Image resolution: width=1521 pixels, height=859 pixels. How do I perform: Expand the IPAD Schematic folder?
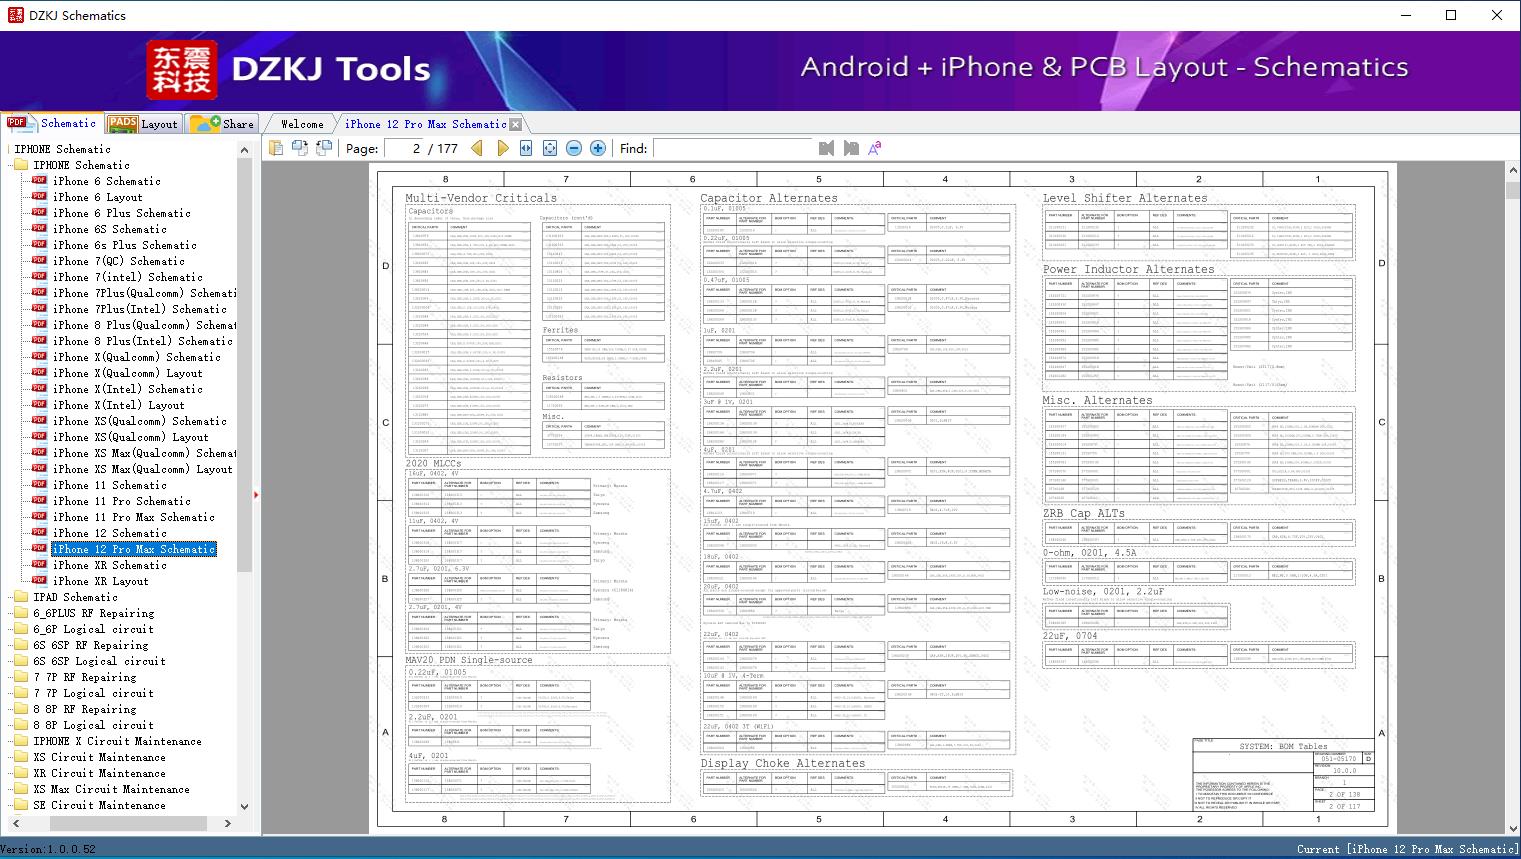click(x=20, y=597)
